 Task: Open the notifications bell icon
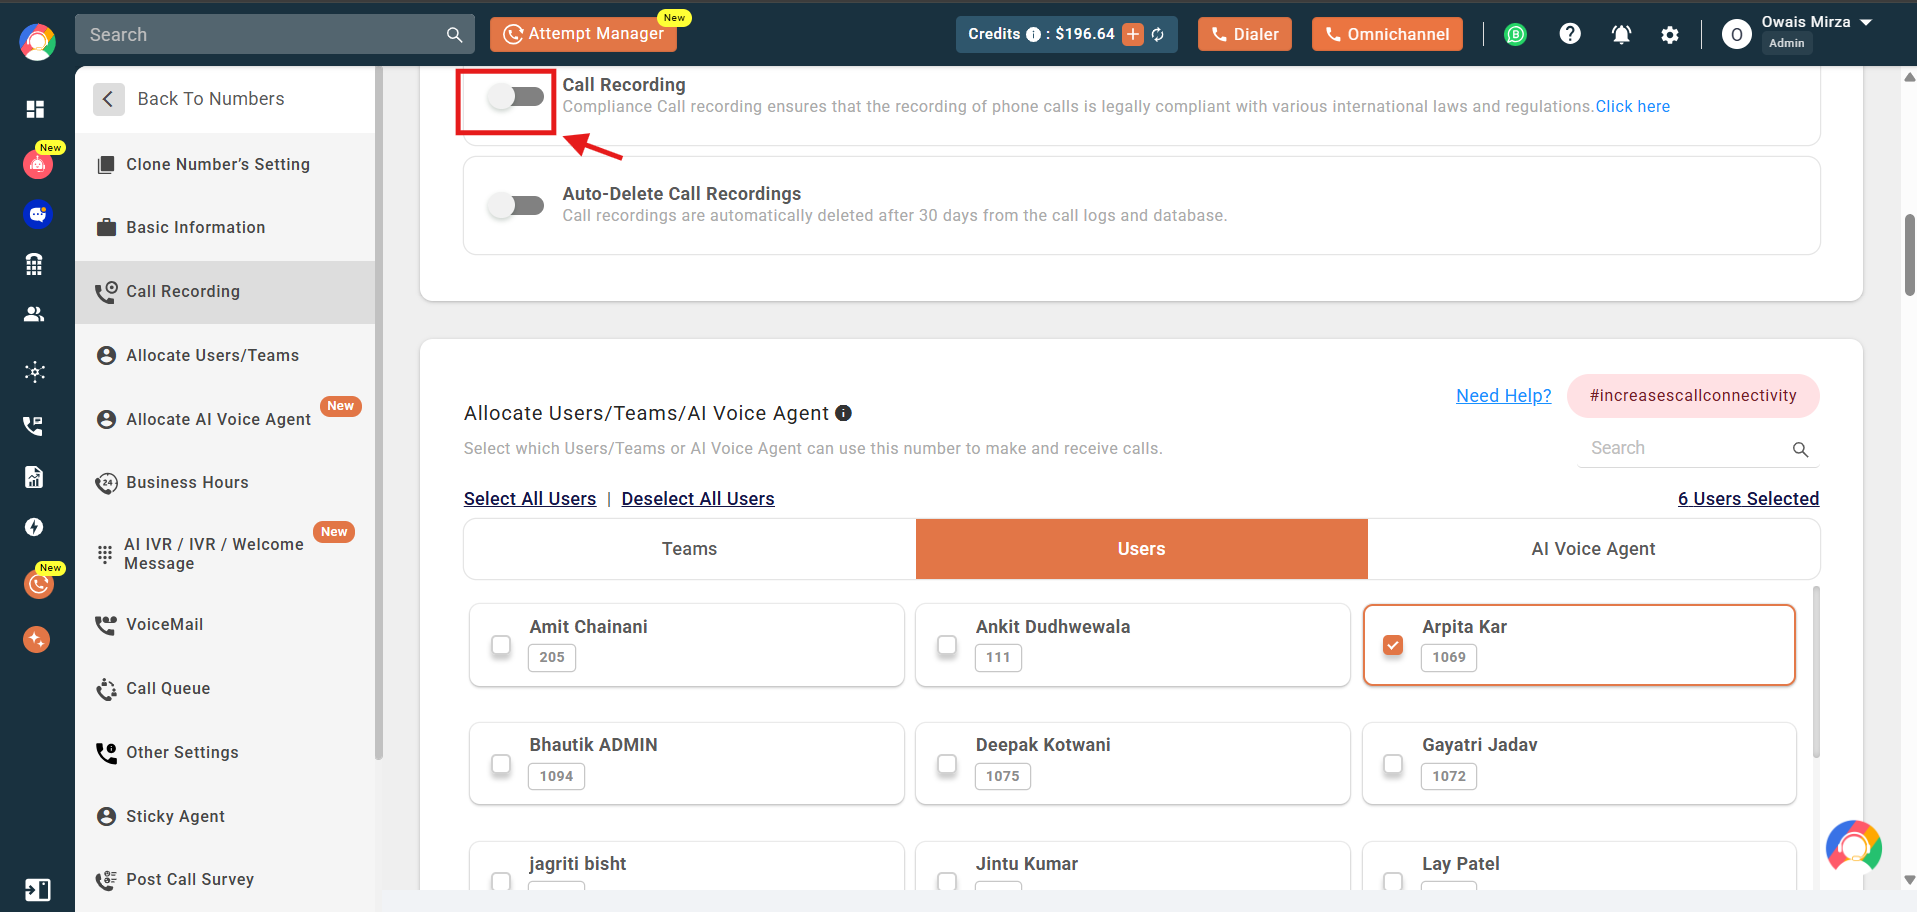point(1622,35)
